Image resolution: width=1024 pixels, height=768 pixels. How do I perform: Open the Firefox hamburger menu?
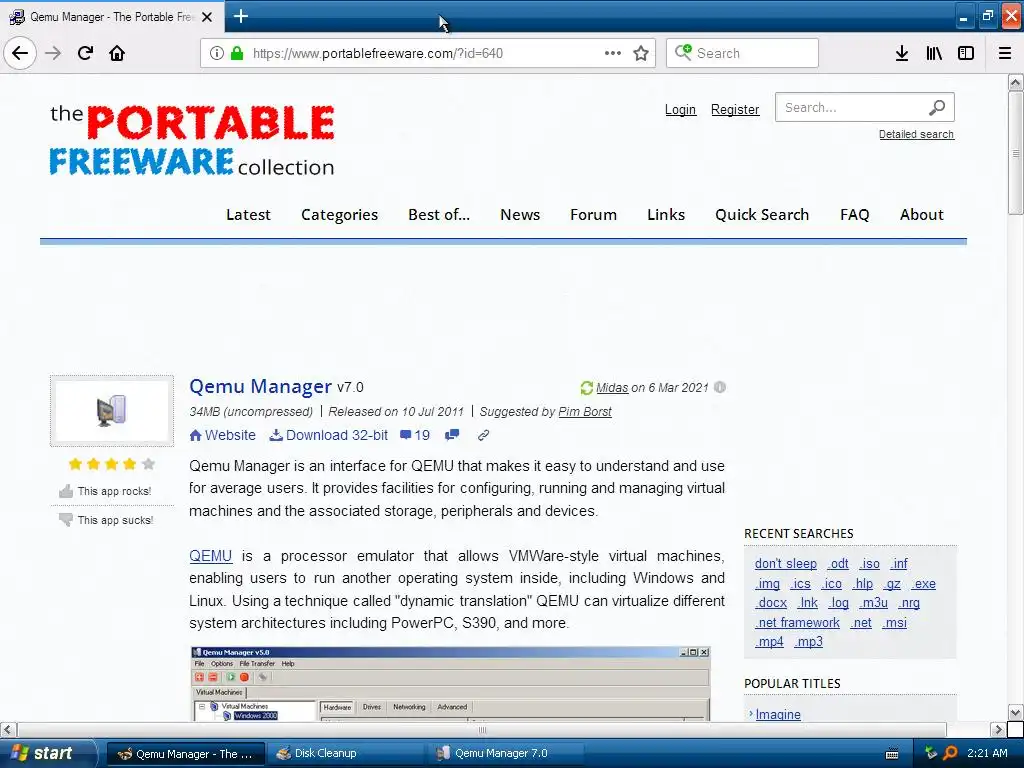[1005, 53]
